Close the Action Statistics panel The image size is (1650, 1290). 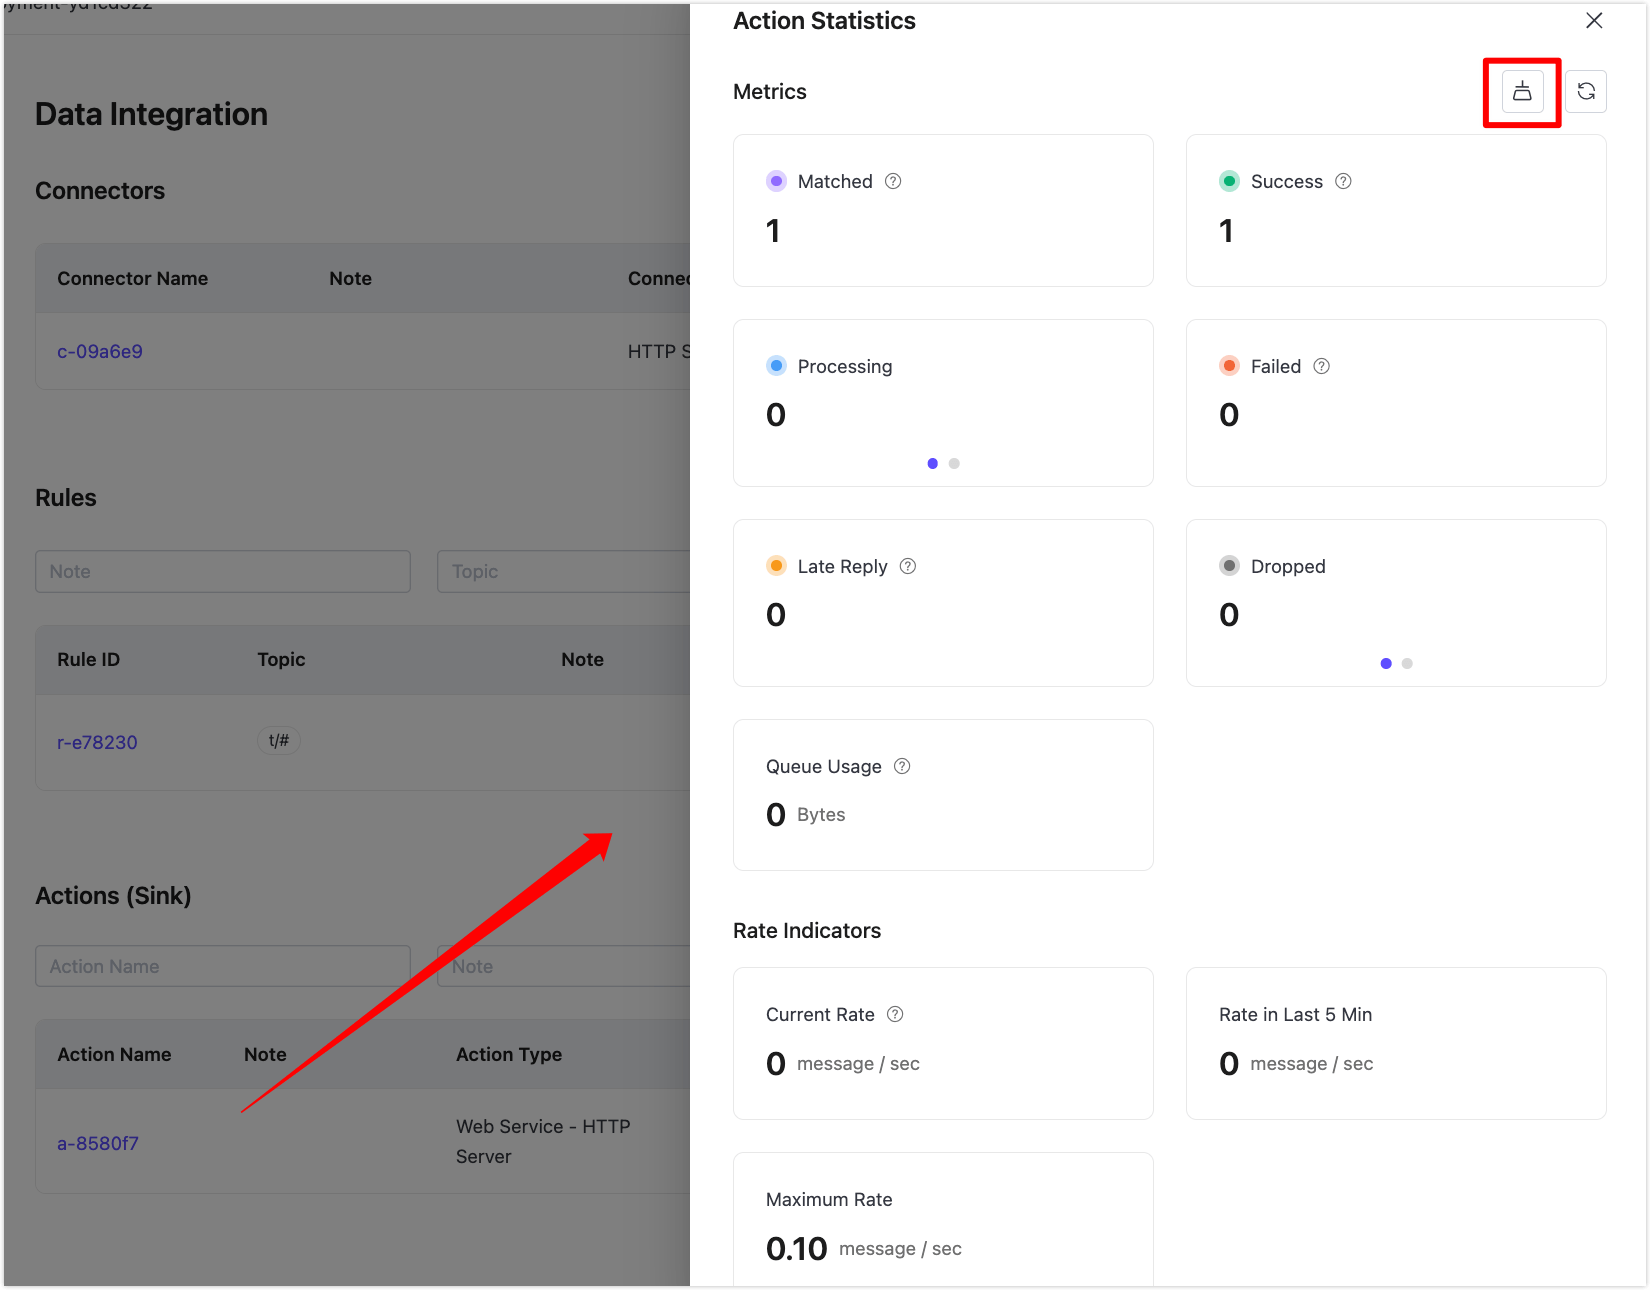(x=1594, y=21)
